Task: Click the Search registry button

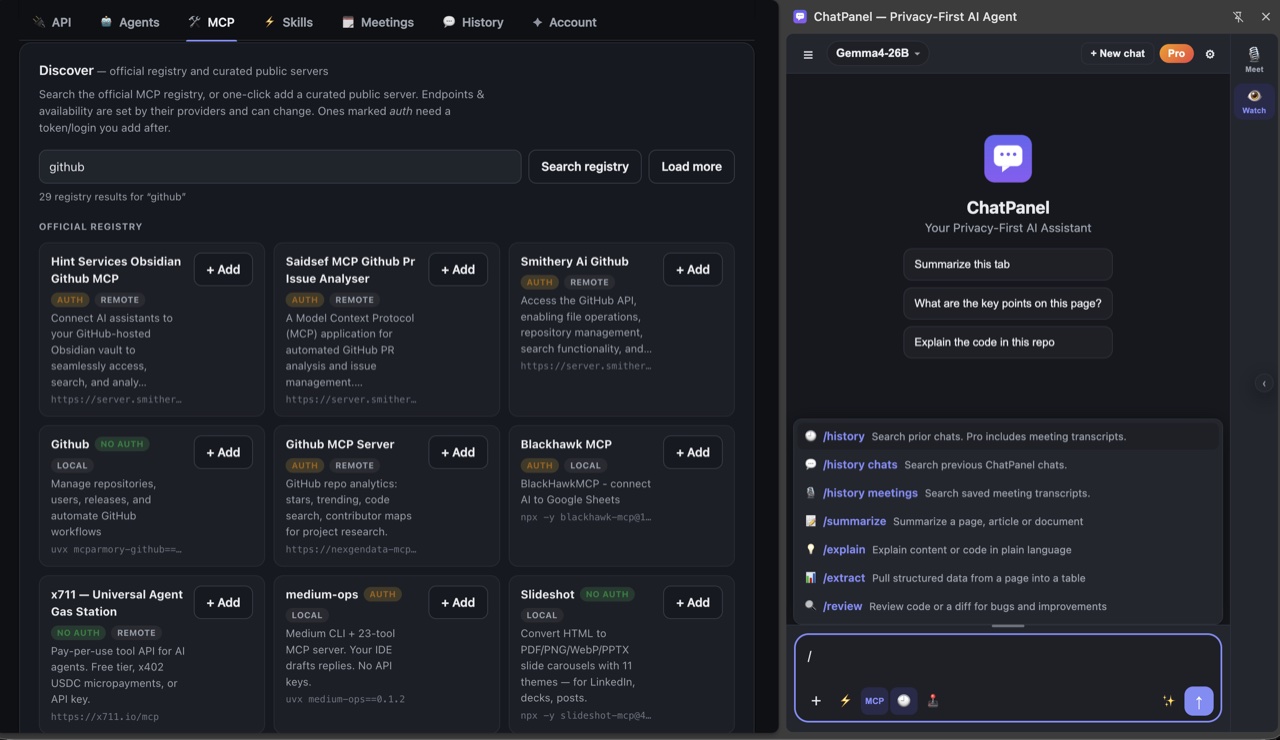Action: [x=585, y=167]
